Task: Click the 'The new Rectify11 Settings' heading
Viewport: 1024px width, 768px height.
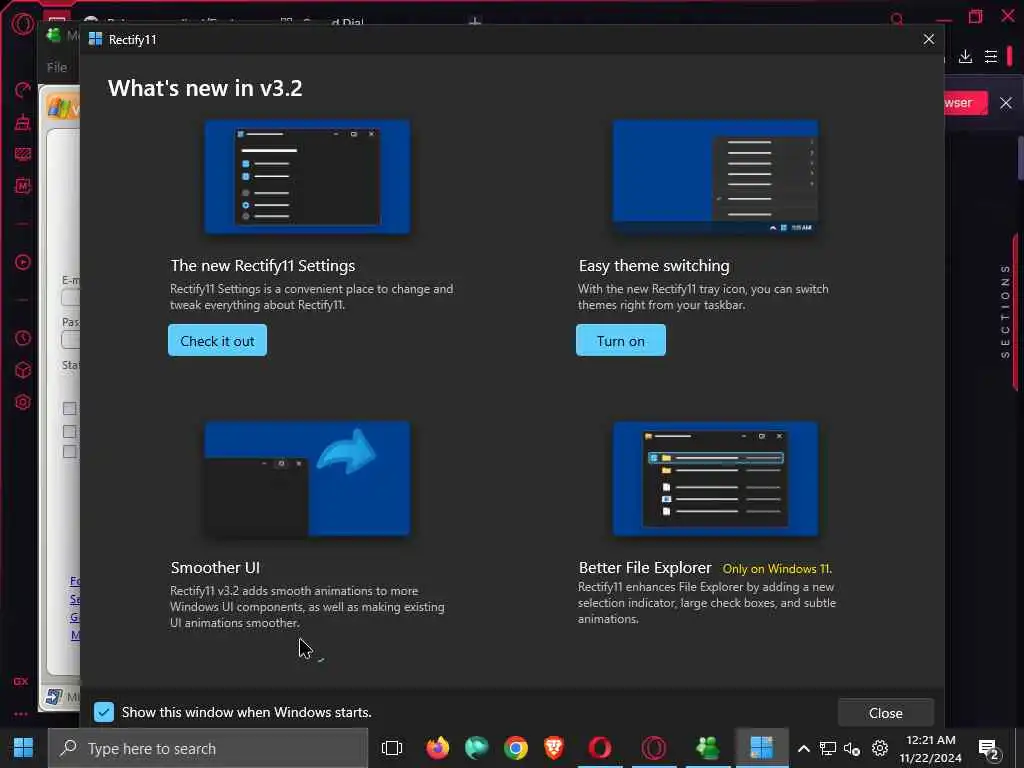Action: (263, 266)
